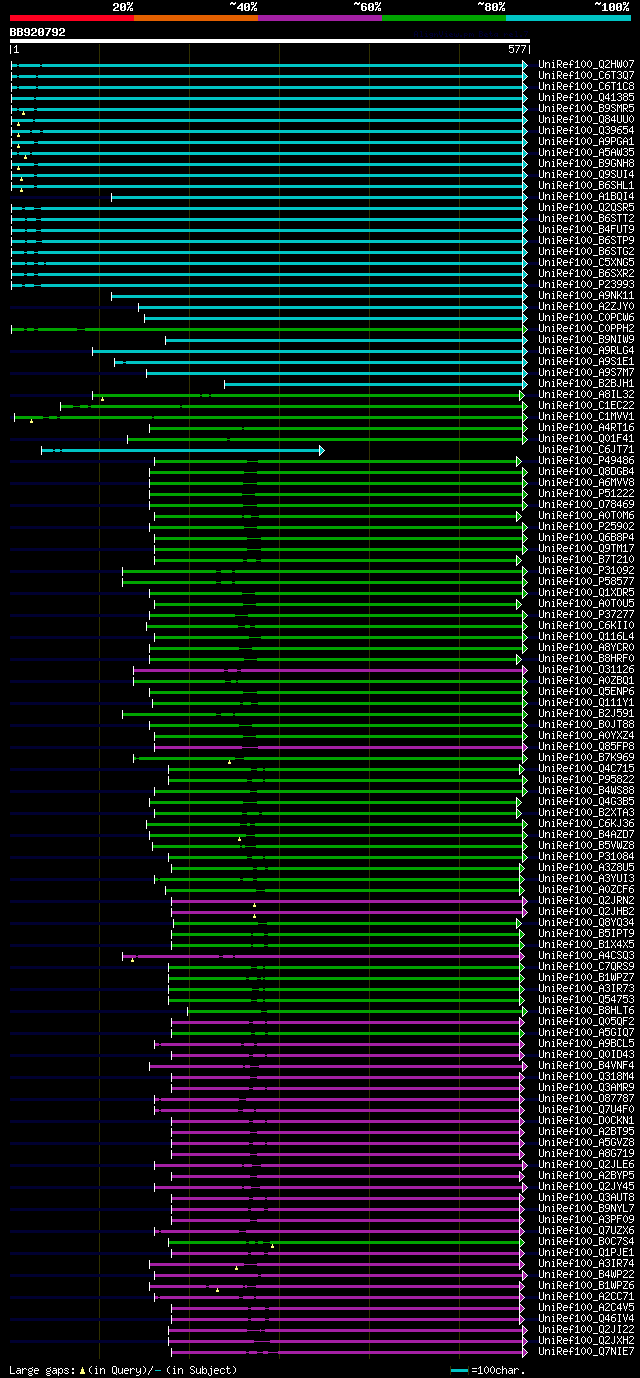Select hit label UniRef100_D0CKN1
The width and height of the screenshot is (640, 1378).
click(586, 1120)
